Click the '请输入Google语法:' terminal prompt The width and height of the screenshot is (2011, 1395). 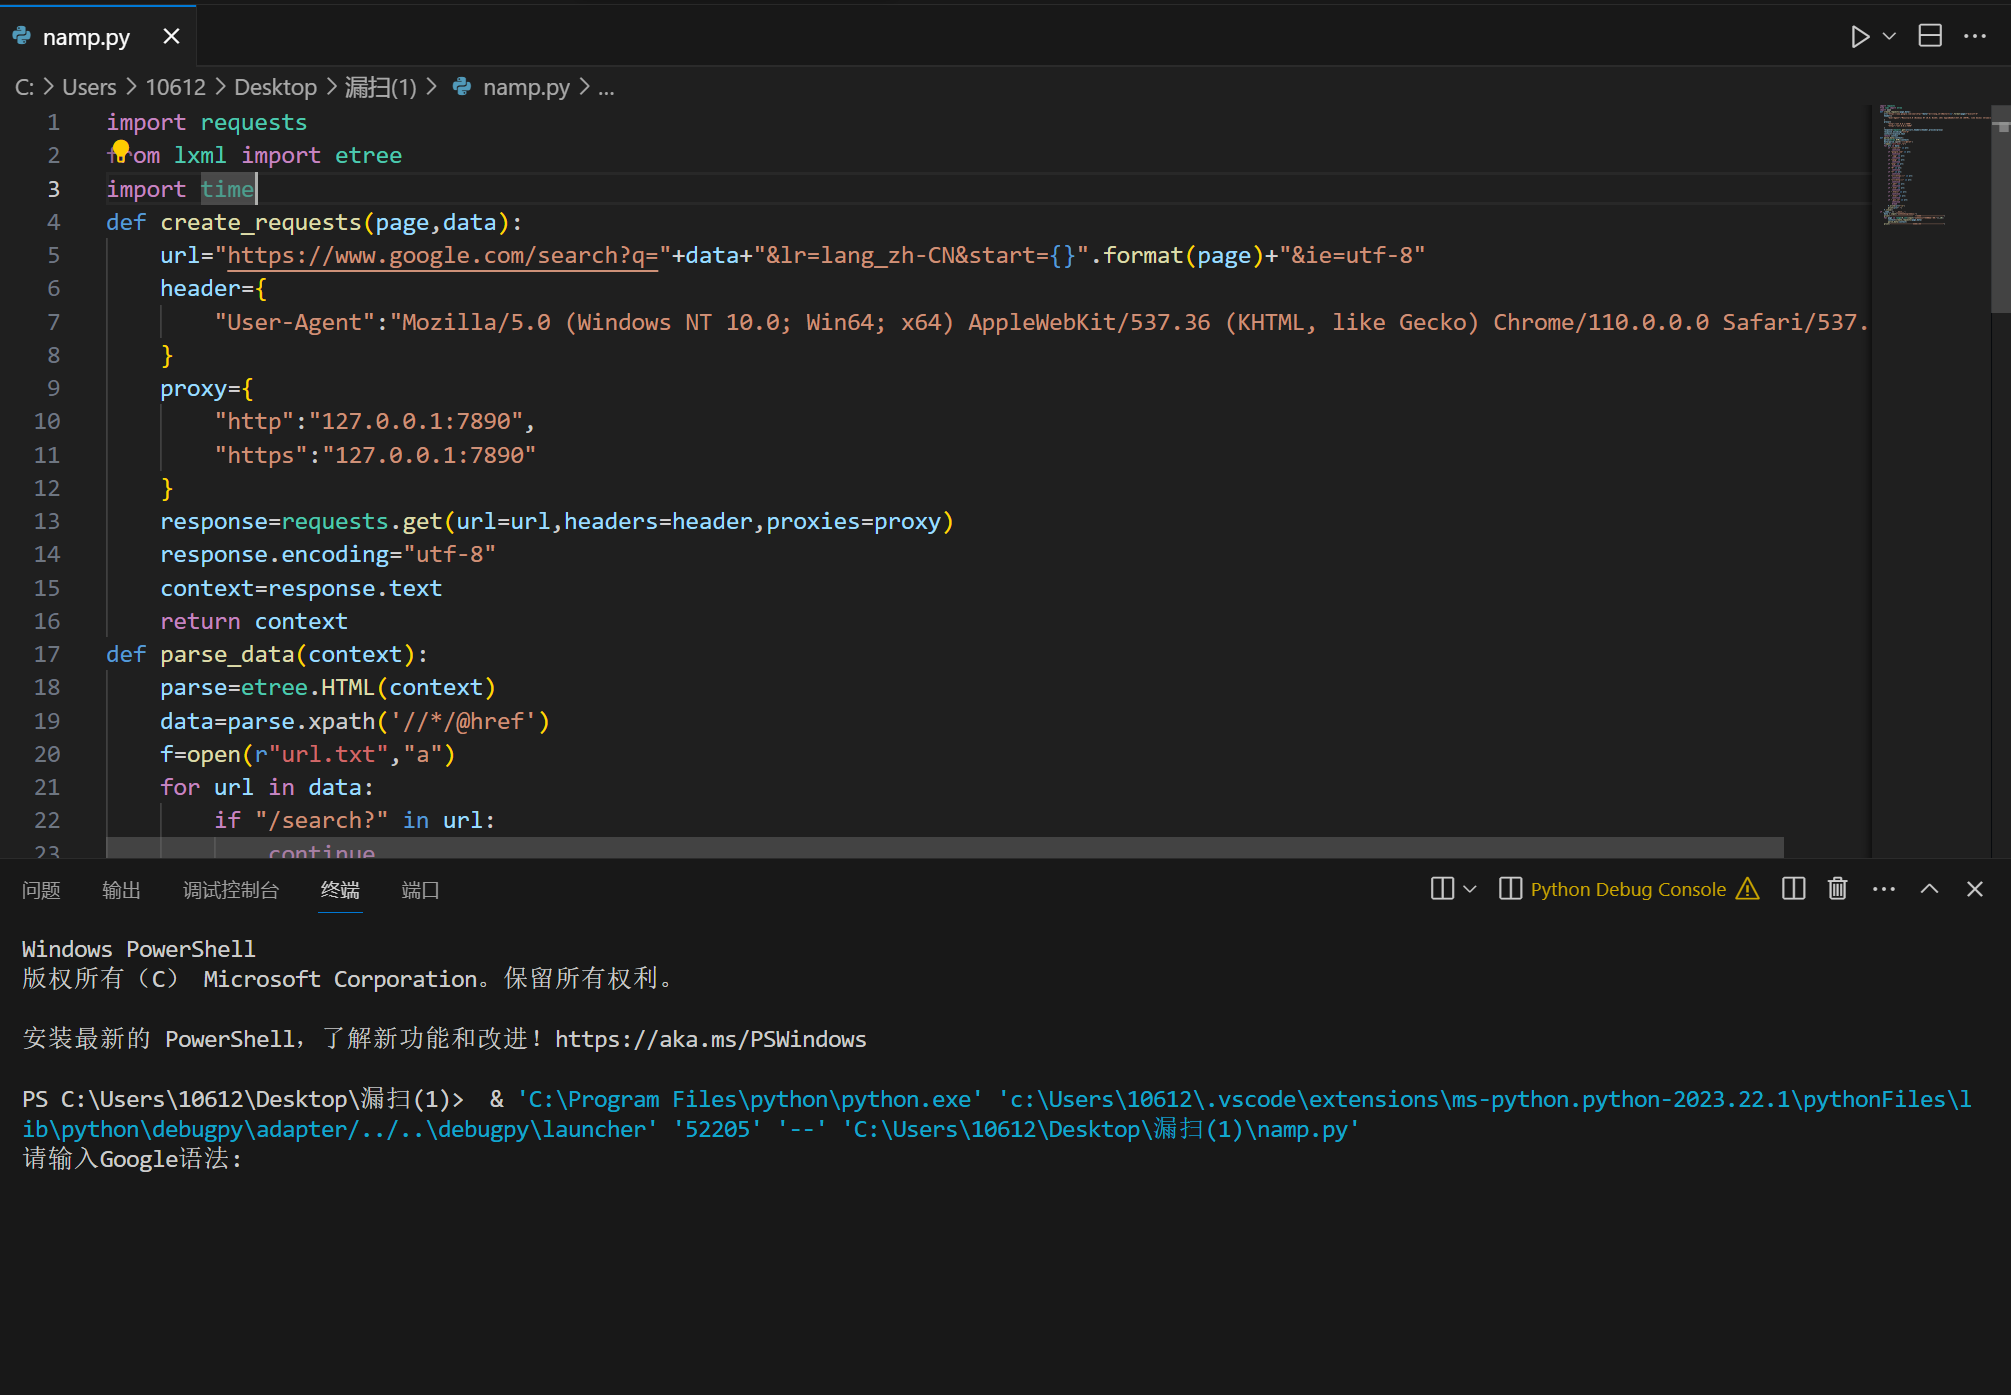pyautogui.click(x=132, y=1159)
